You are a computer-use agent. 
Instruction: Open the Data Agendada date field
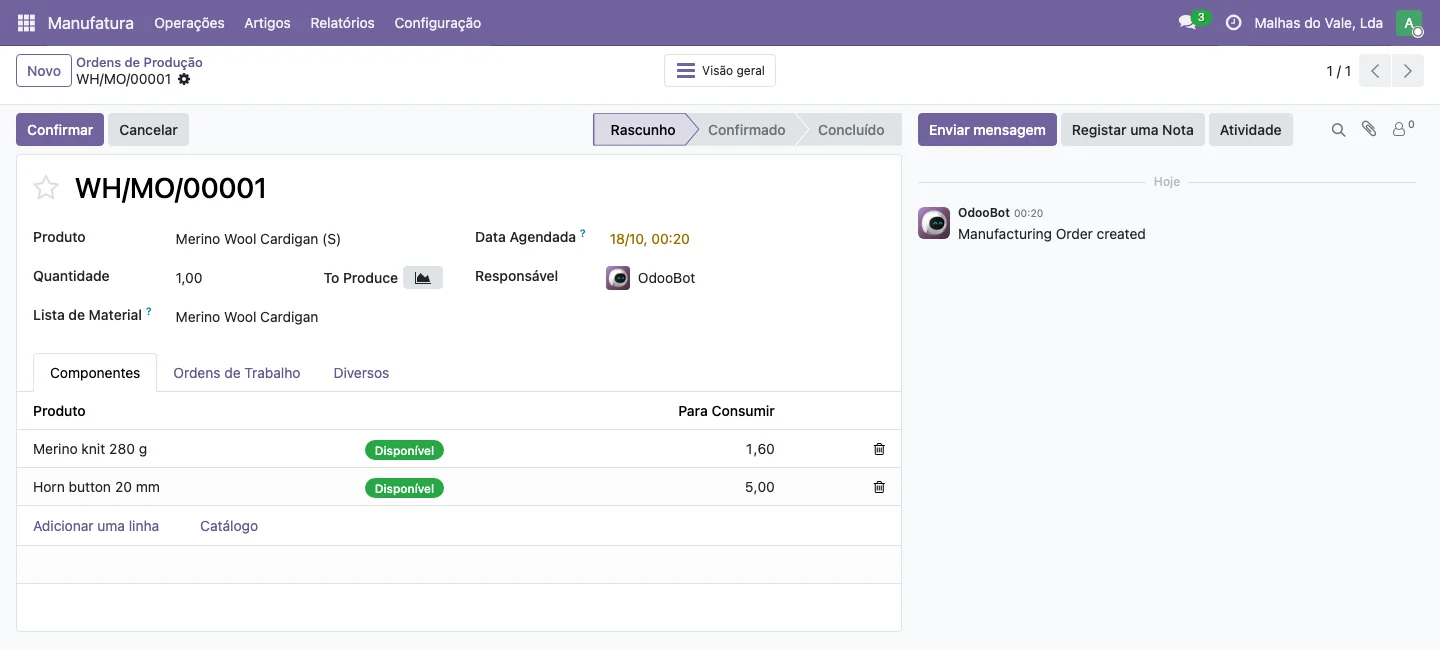747,239
